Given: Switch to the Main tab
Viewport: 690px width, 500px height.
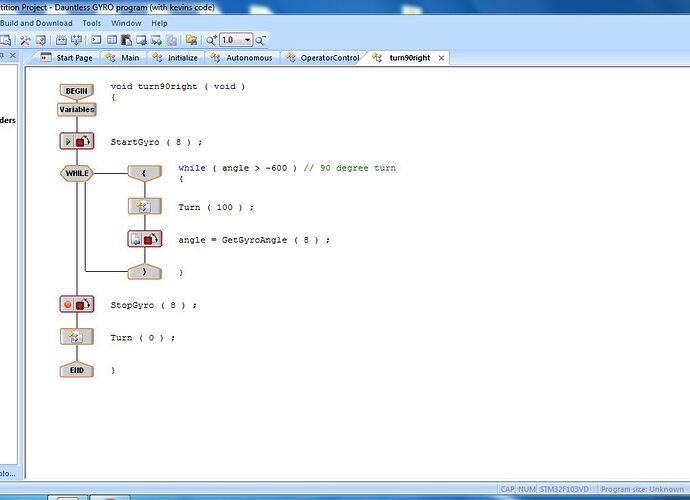Looking at the screenshot, I should [123, 58].
